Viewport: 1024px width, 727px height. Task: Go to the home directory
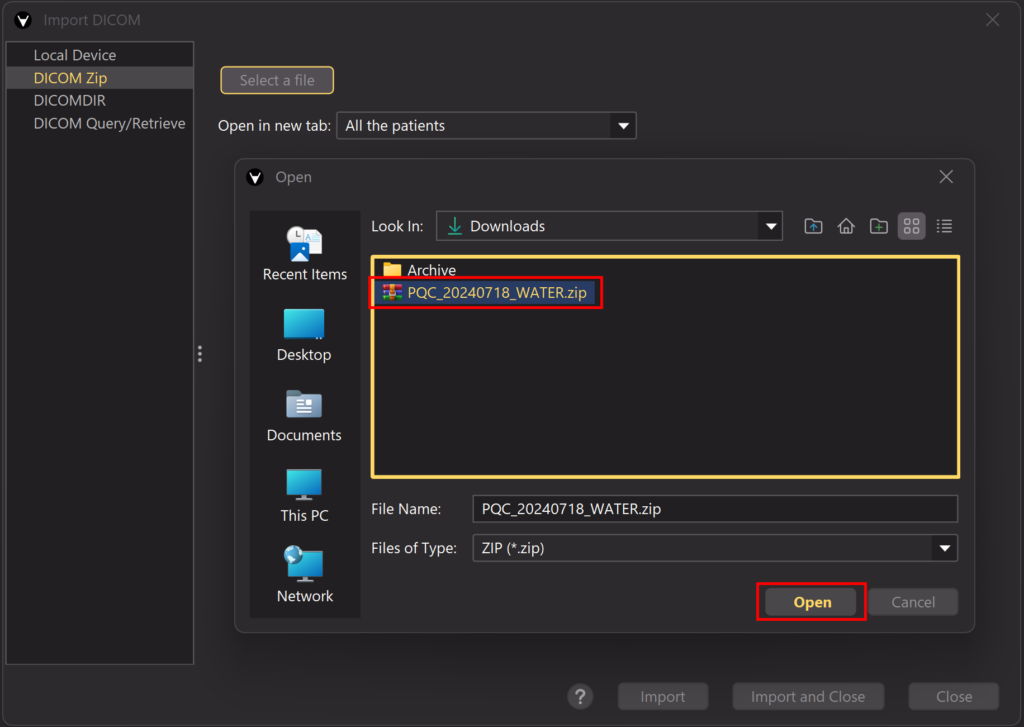coord(845,226)
